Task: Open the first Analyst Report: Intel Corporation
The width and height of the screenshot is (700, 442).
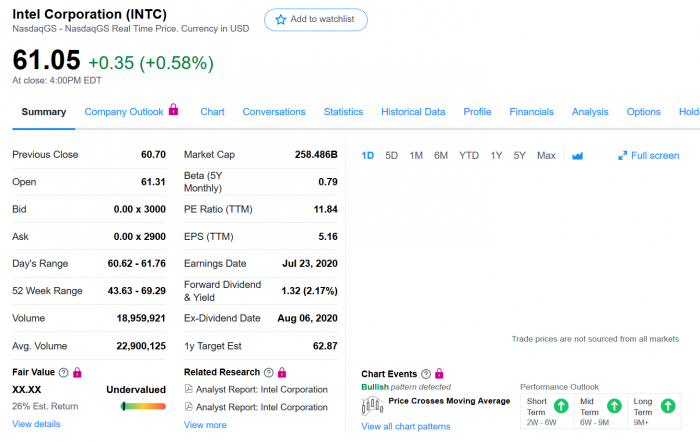Action: click(x=261, y=390)
